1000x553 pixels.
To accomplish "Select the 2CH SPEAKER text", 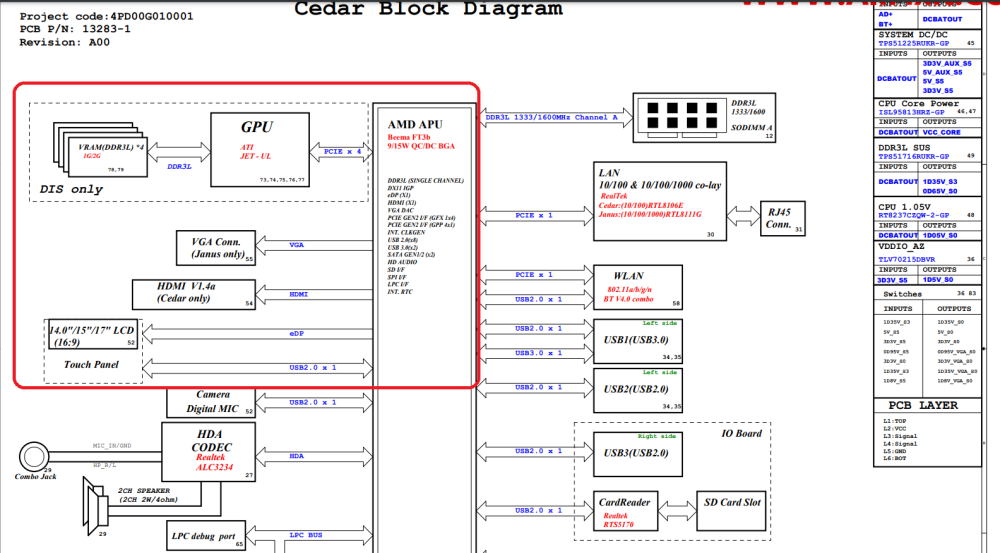I will (x=144, y=490).
